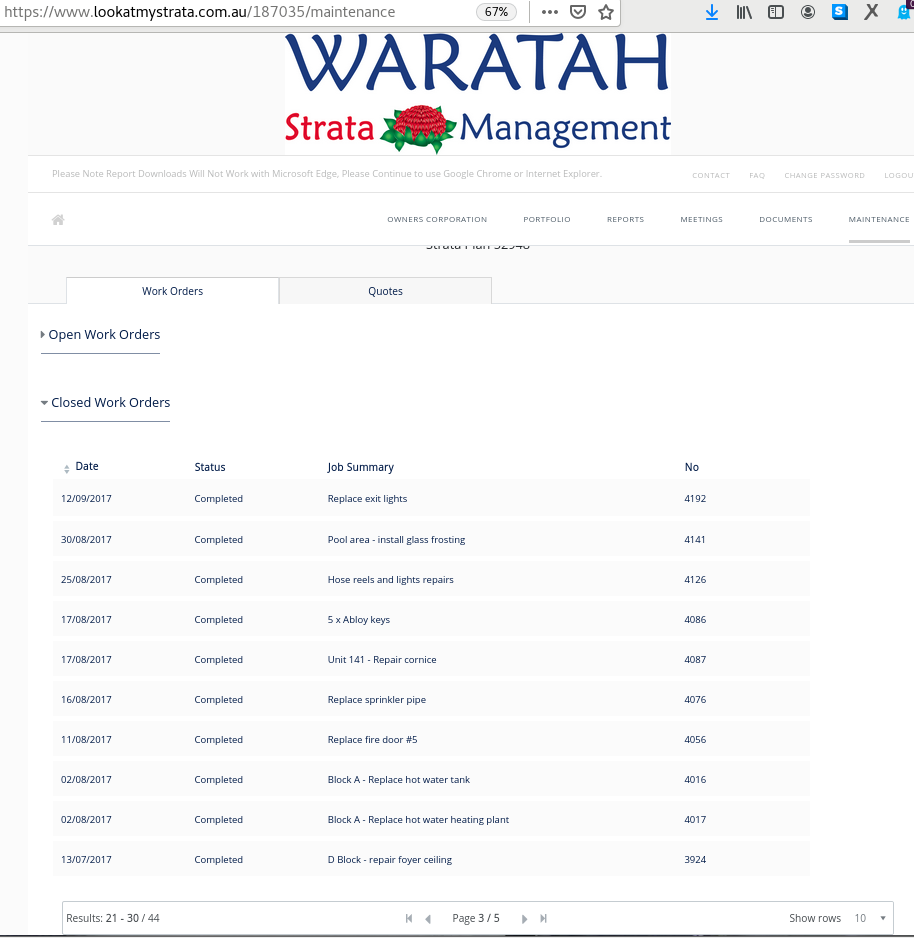
Task: Click Completed status for Replace exit lights
Action: point(218,499)
